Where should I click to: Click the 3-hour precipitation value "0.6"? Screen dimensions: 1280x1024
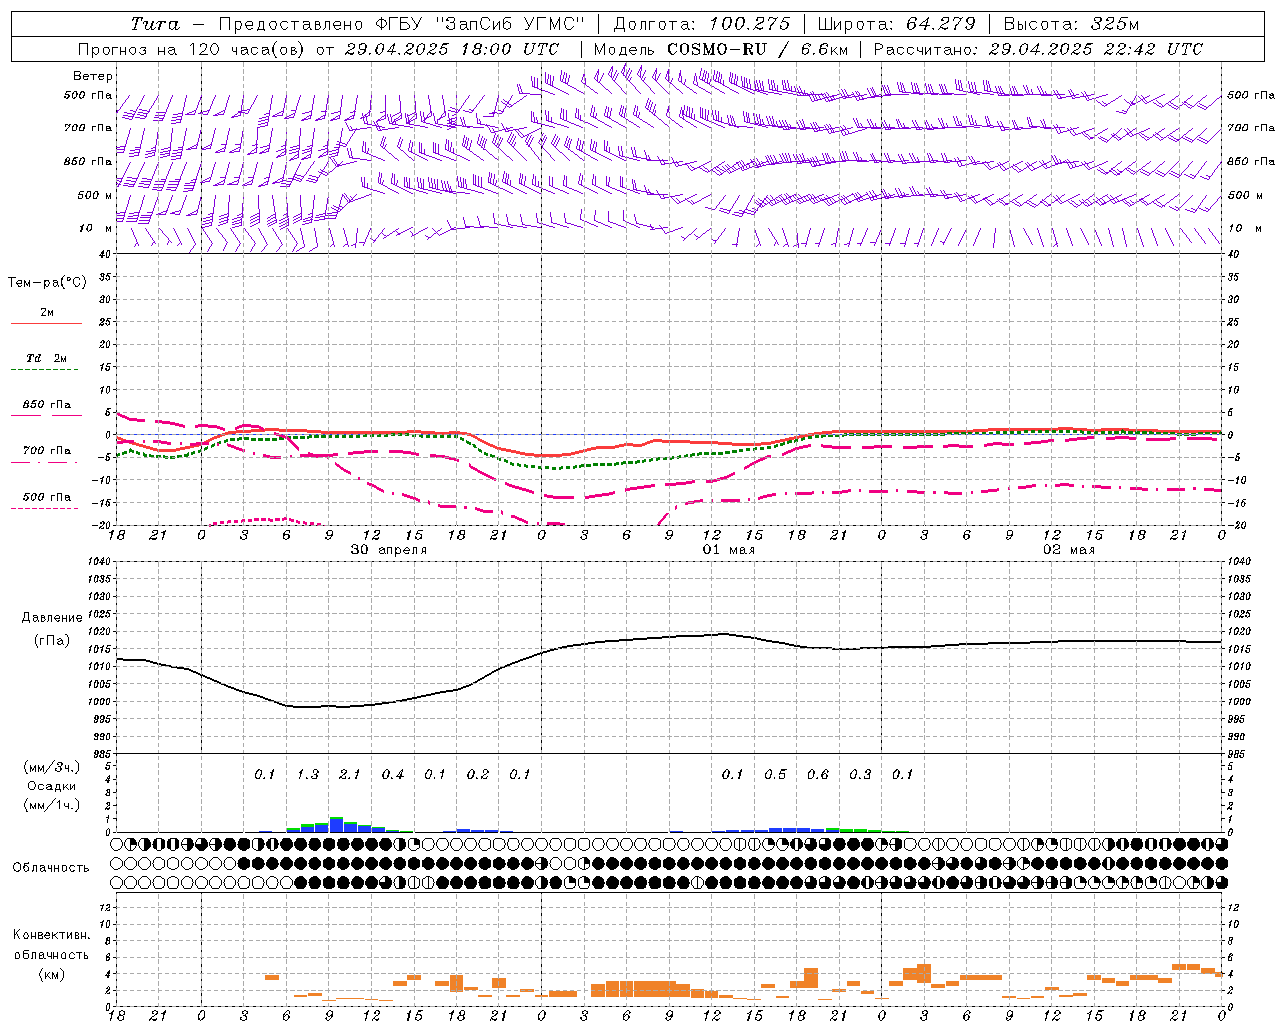[x=818, y=775]
